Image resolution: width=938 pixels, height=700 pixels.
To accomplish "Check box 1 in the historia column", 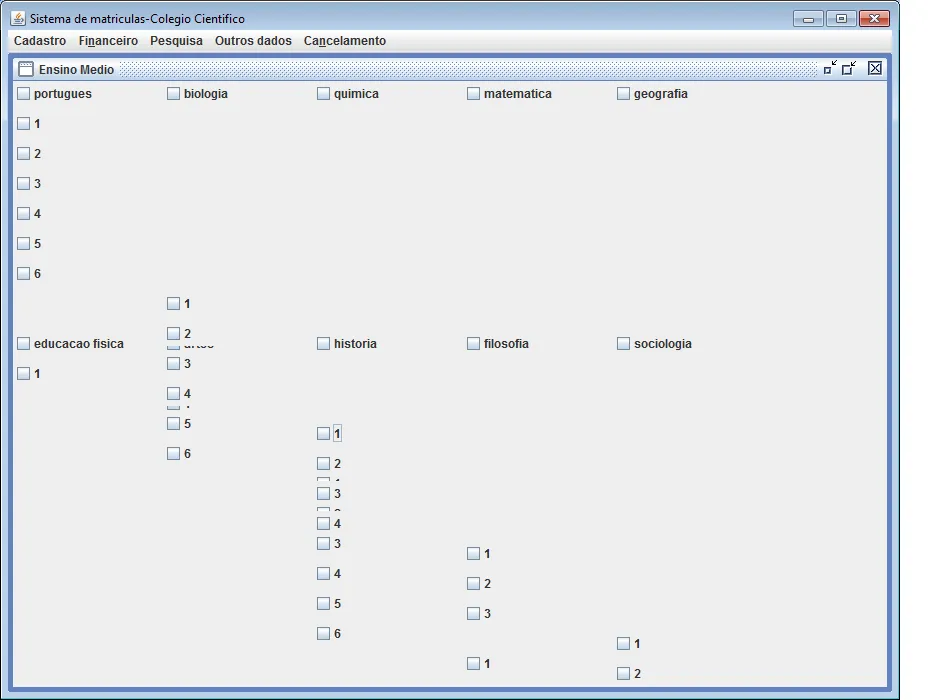I will pos(324,433).
